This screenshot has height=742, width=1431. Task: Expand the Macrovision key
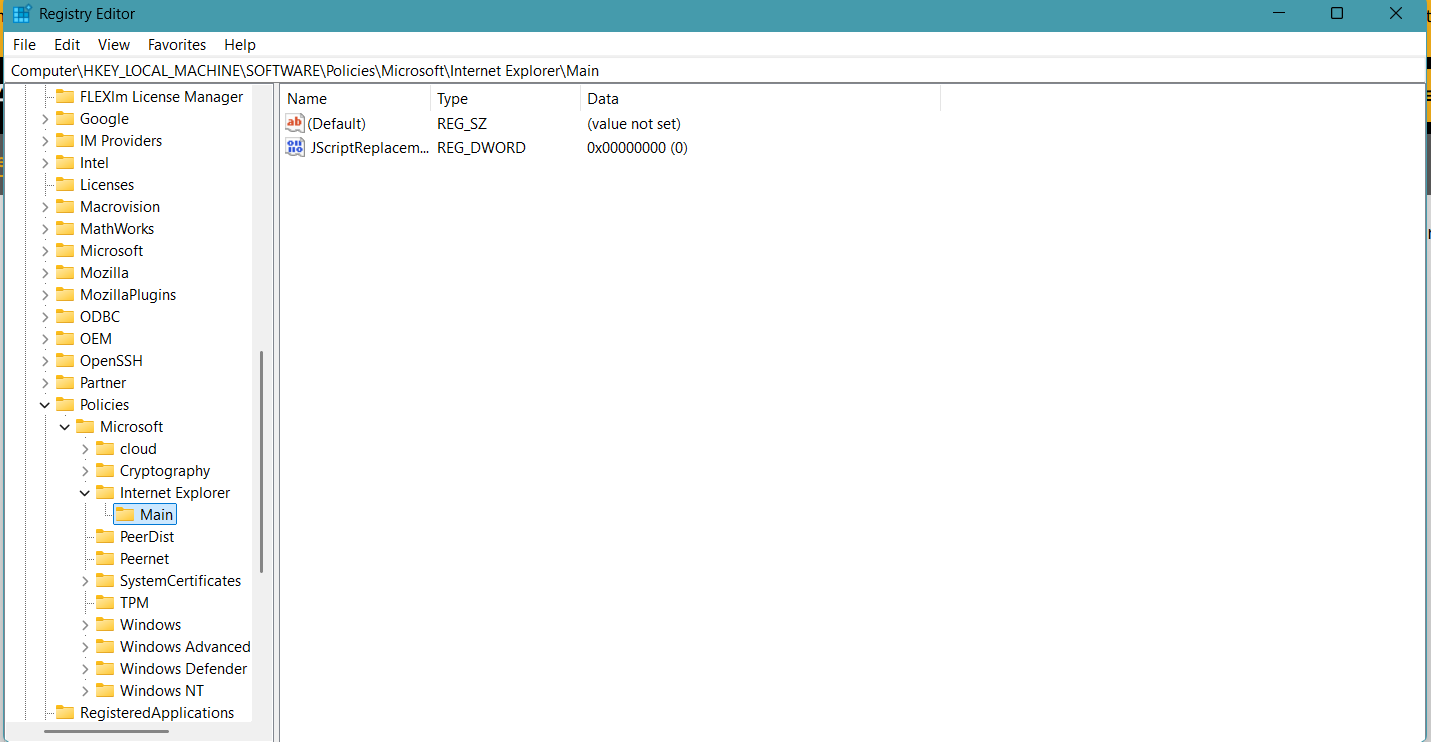45,207
